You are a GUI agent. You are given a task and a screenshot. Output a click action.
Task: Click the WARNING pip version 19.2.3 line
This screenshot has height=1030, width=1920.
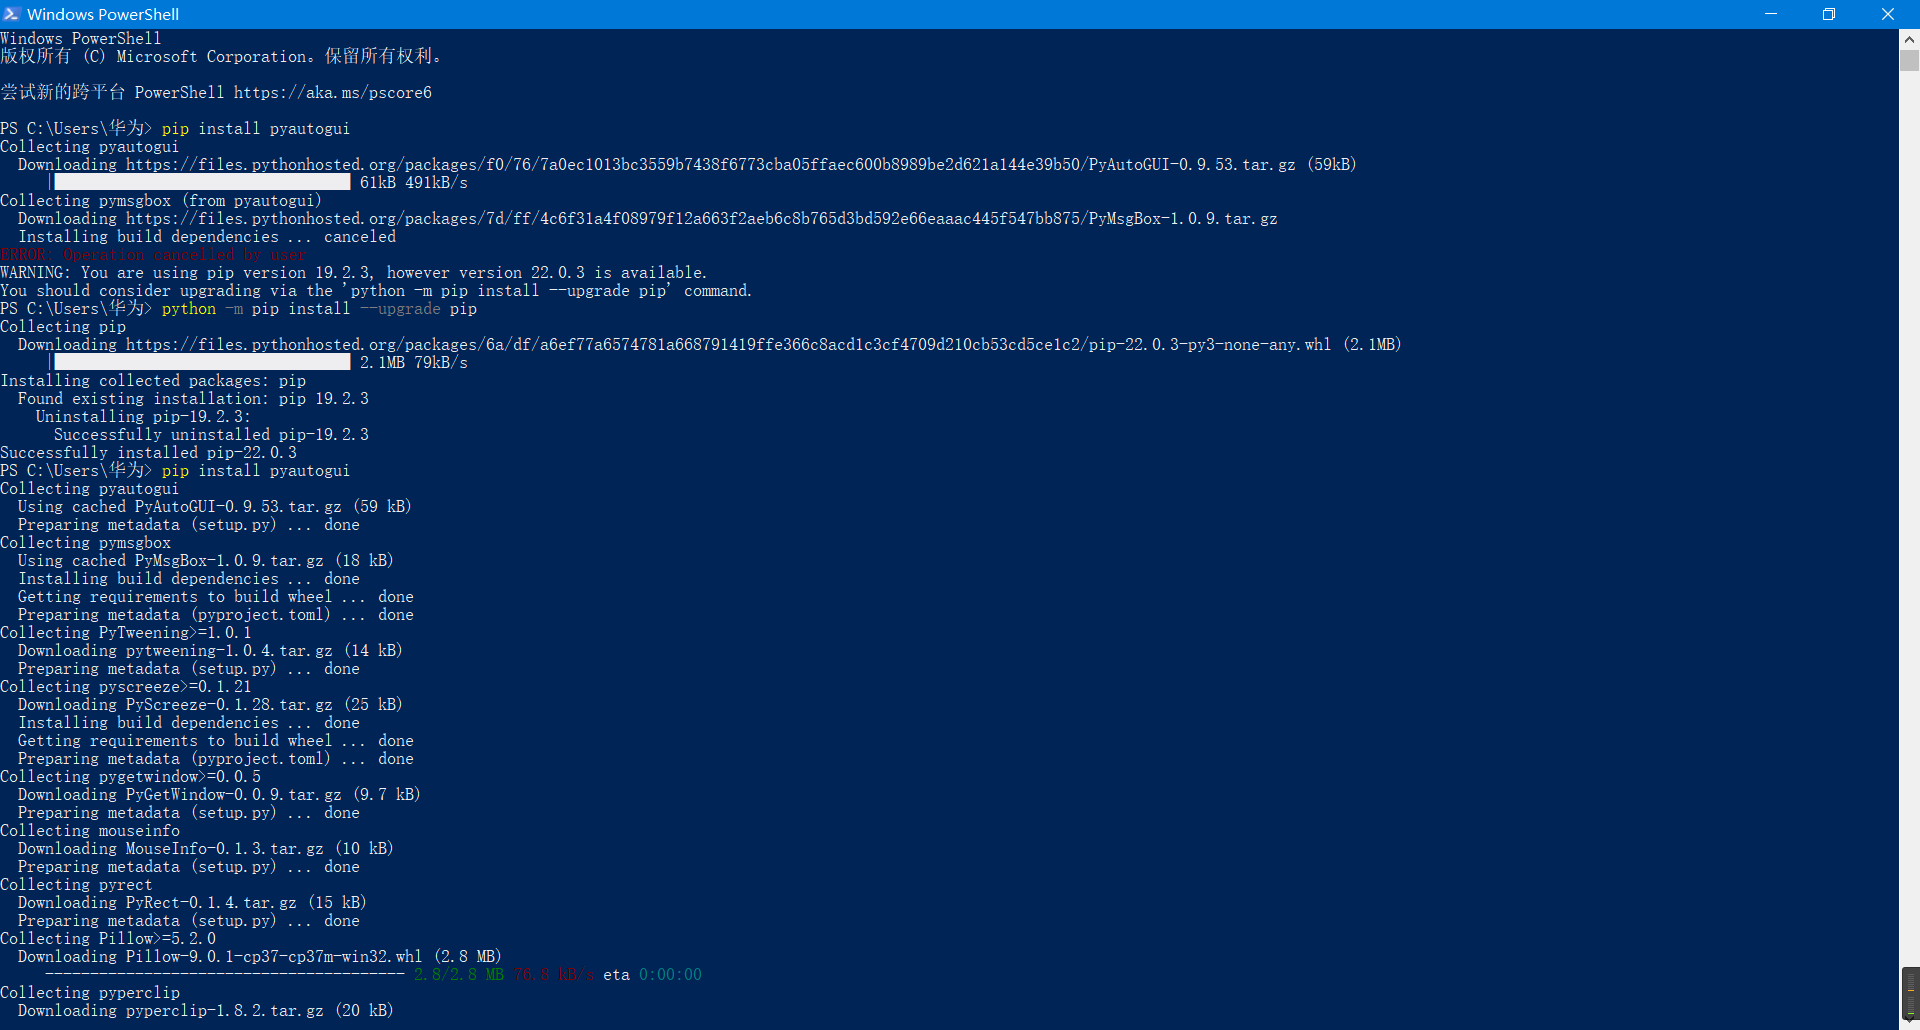pos(354,273)
